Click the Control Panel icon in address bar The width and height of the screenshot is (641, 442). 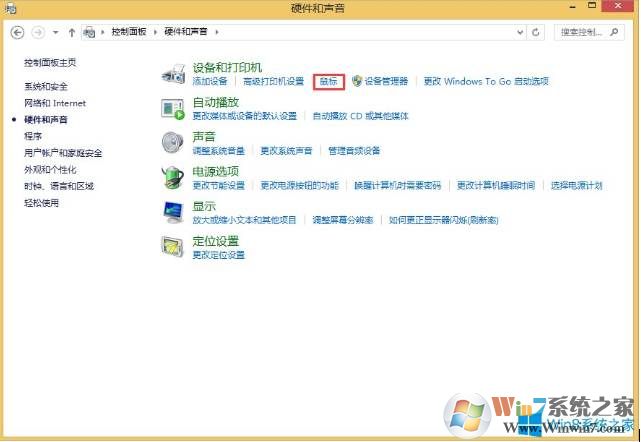tap(90, 32)
